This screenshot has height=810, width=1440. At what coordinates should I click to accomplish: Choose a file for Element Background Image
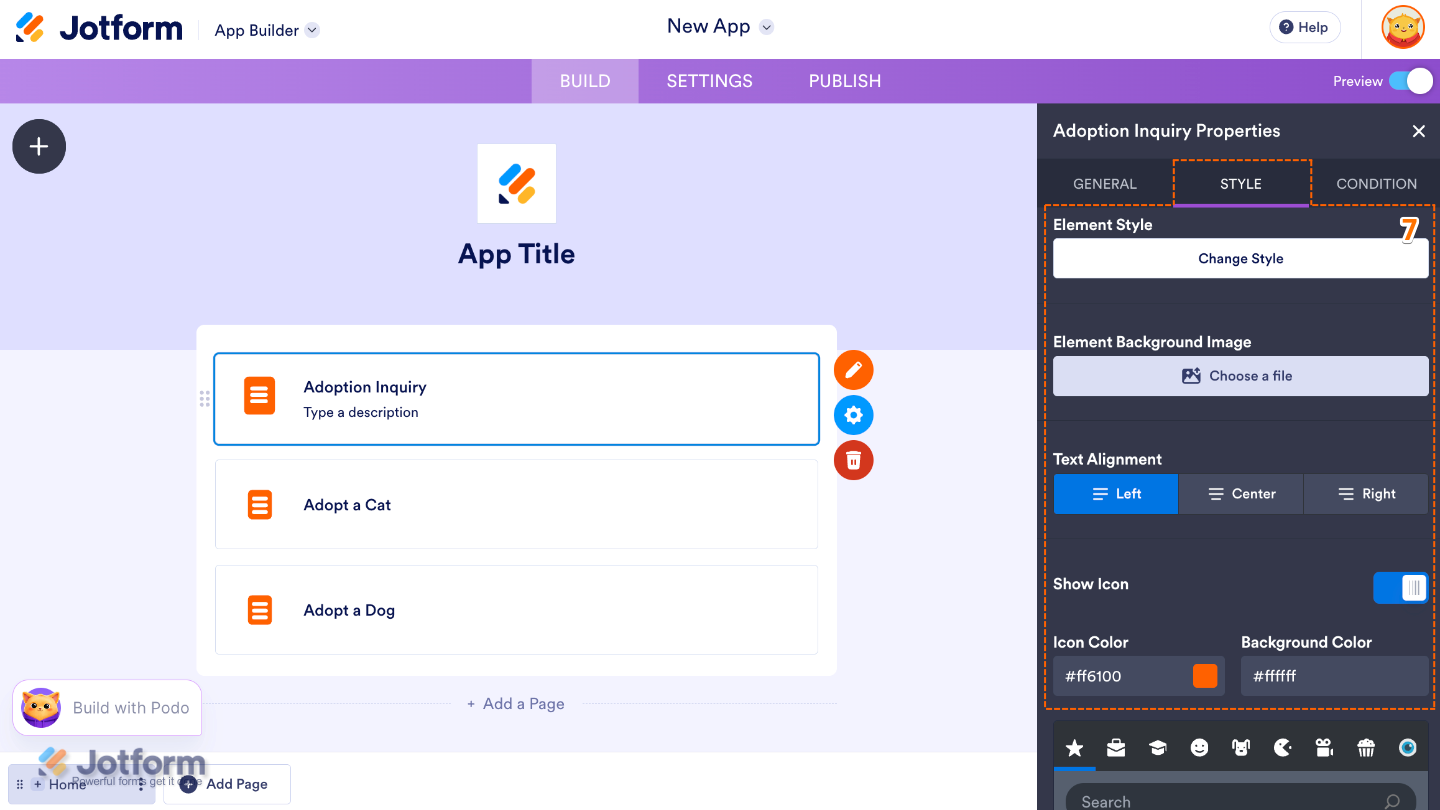coord(1240,376)
